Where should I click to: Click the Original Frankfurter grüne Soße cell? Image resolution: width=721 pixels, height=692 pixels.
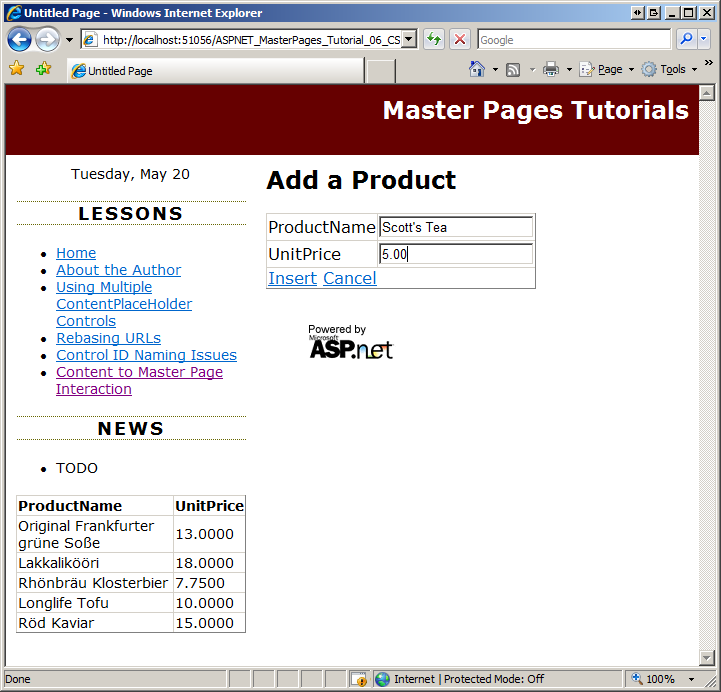(x=95, y=534)
